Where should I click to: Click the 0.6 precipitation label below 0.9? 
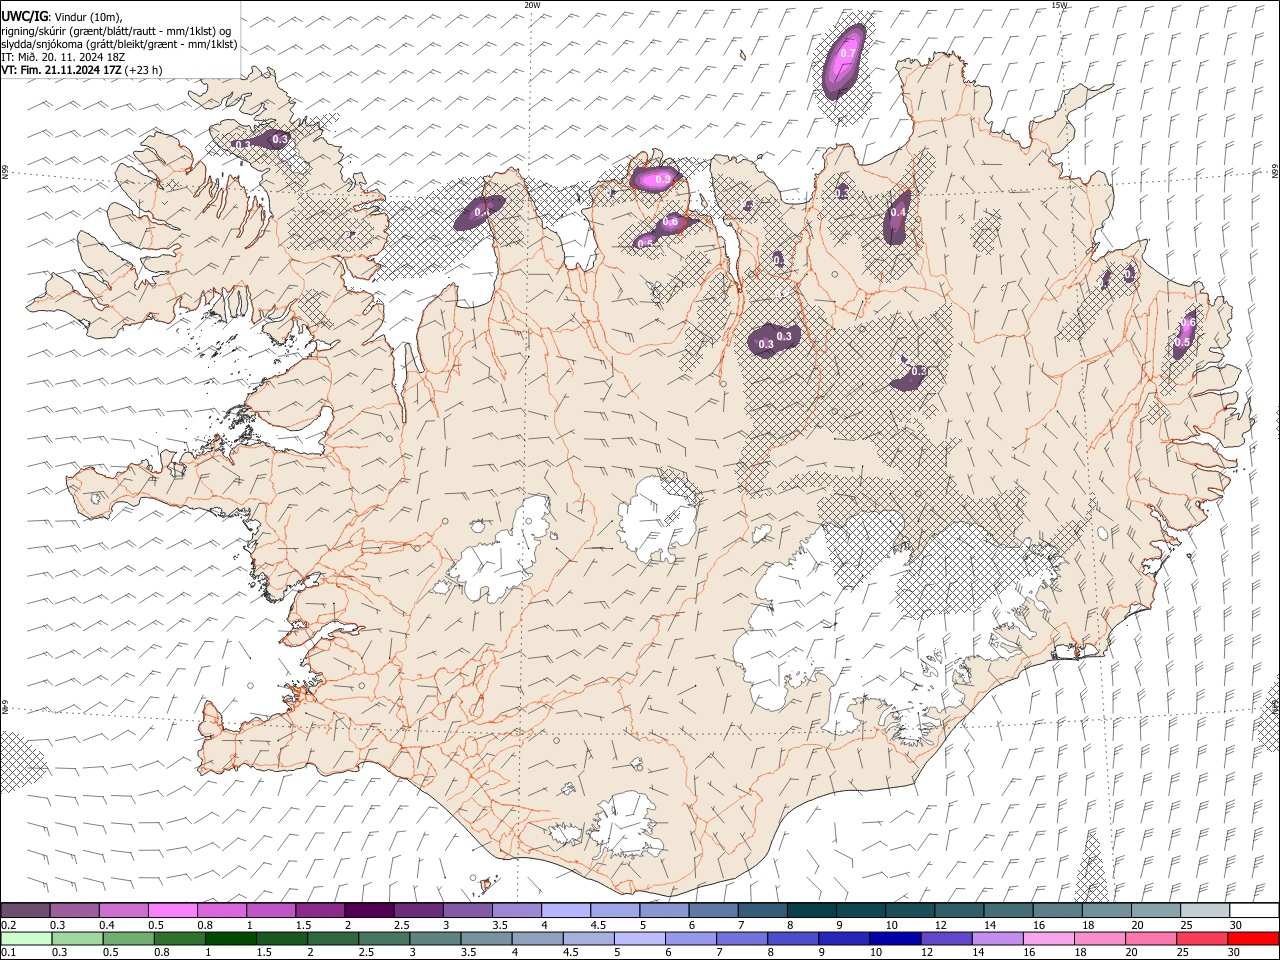671,222
